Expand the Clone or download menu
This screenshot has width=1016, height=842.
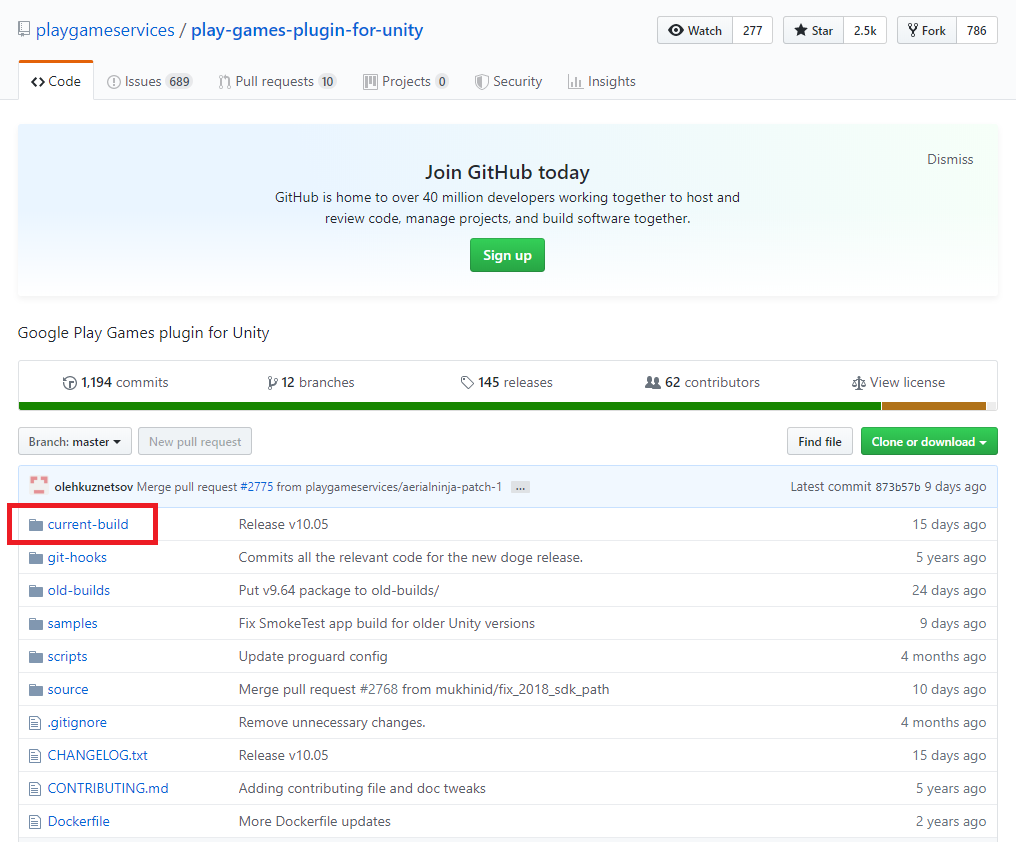pyautogui.click(x=929, y=441)
